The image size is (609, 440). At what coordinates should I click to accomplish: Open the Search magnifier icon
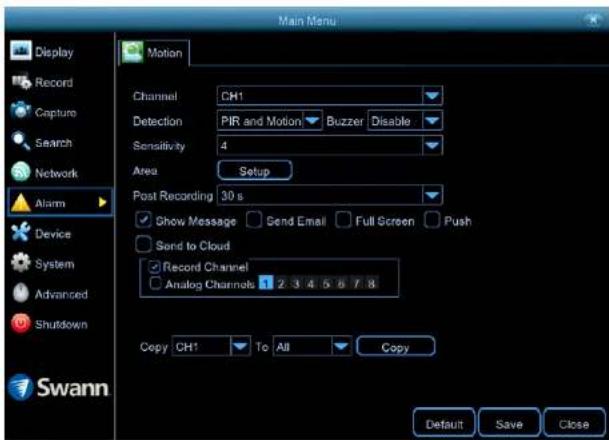[x=21, y=141]
